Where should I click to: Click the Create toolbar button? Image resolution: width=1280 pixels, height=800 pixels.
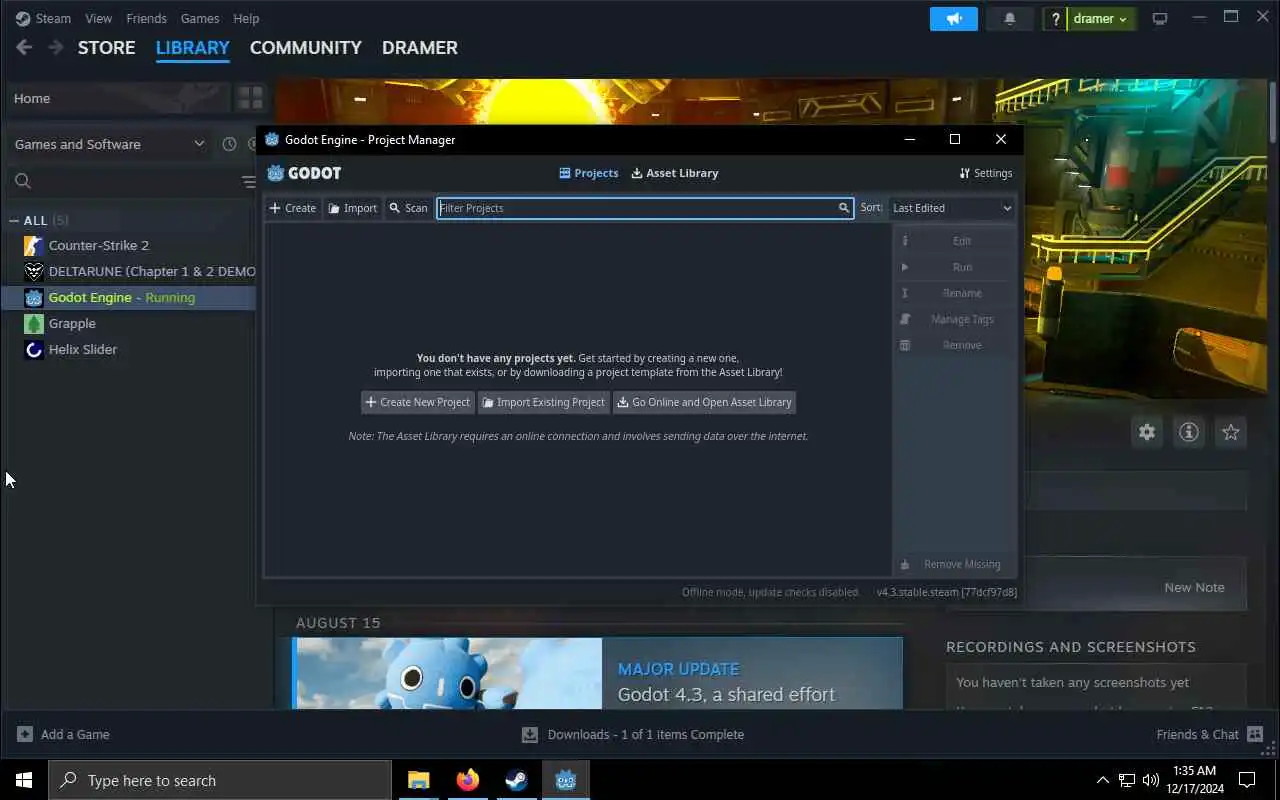point(293,208)
